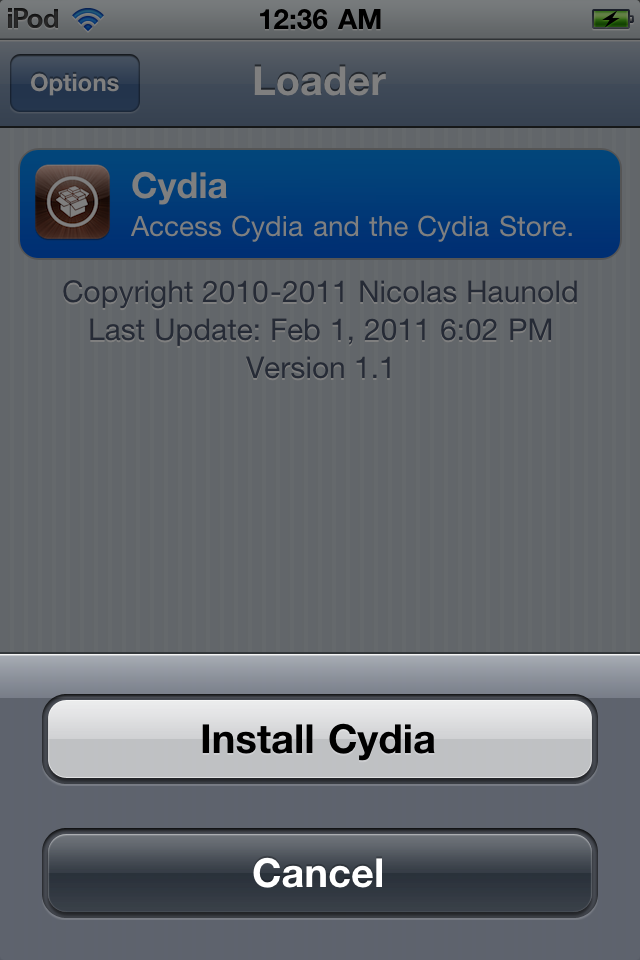This screenshot has height=960, width=640.
Task: Cancel the install action sheet
Action: click(320, 872)
